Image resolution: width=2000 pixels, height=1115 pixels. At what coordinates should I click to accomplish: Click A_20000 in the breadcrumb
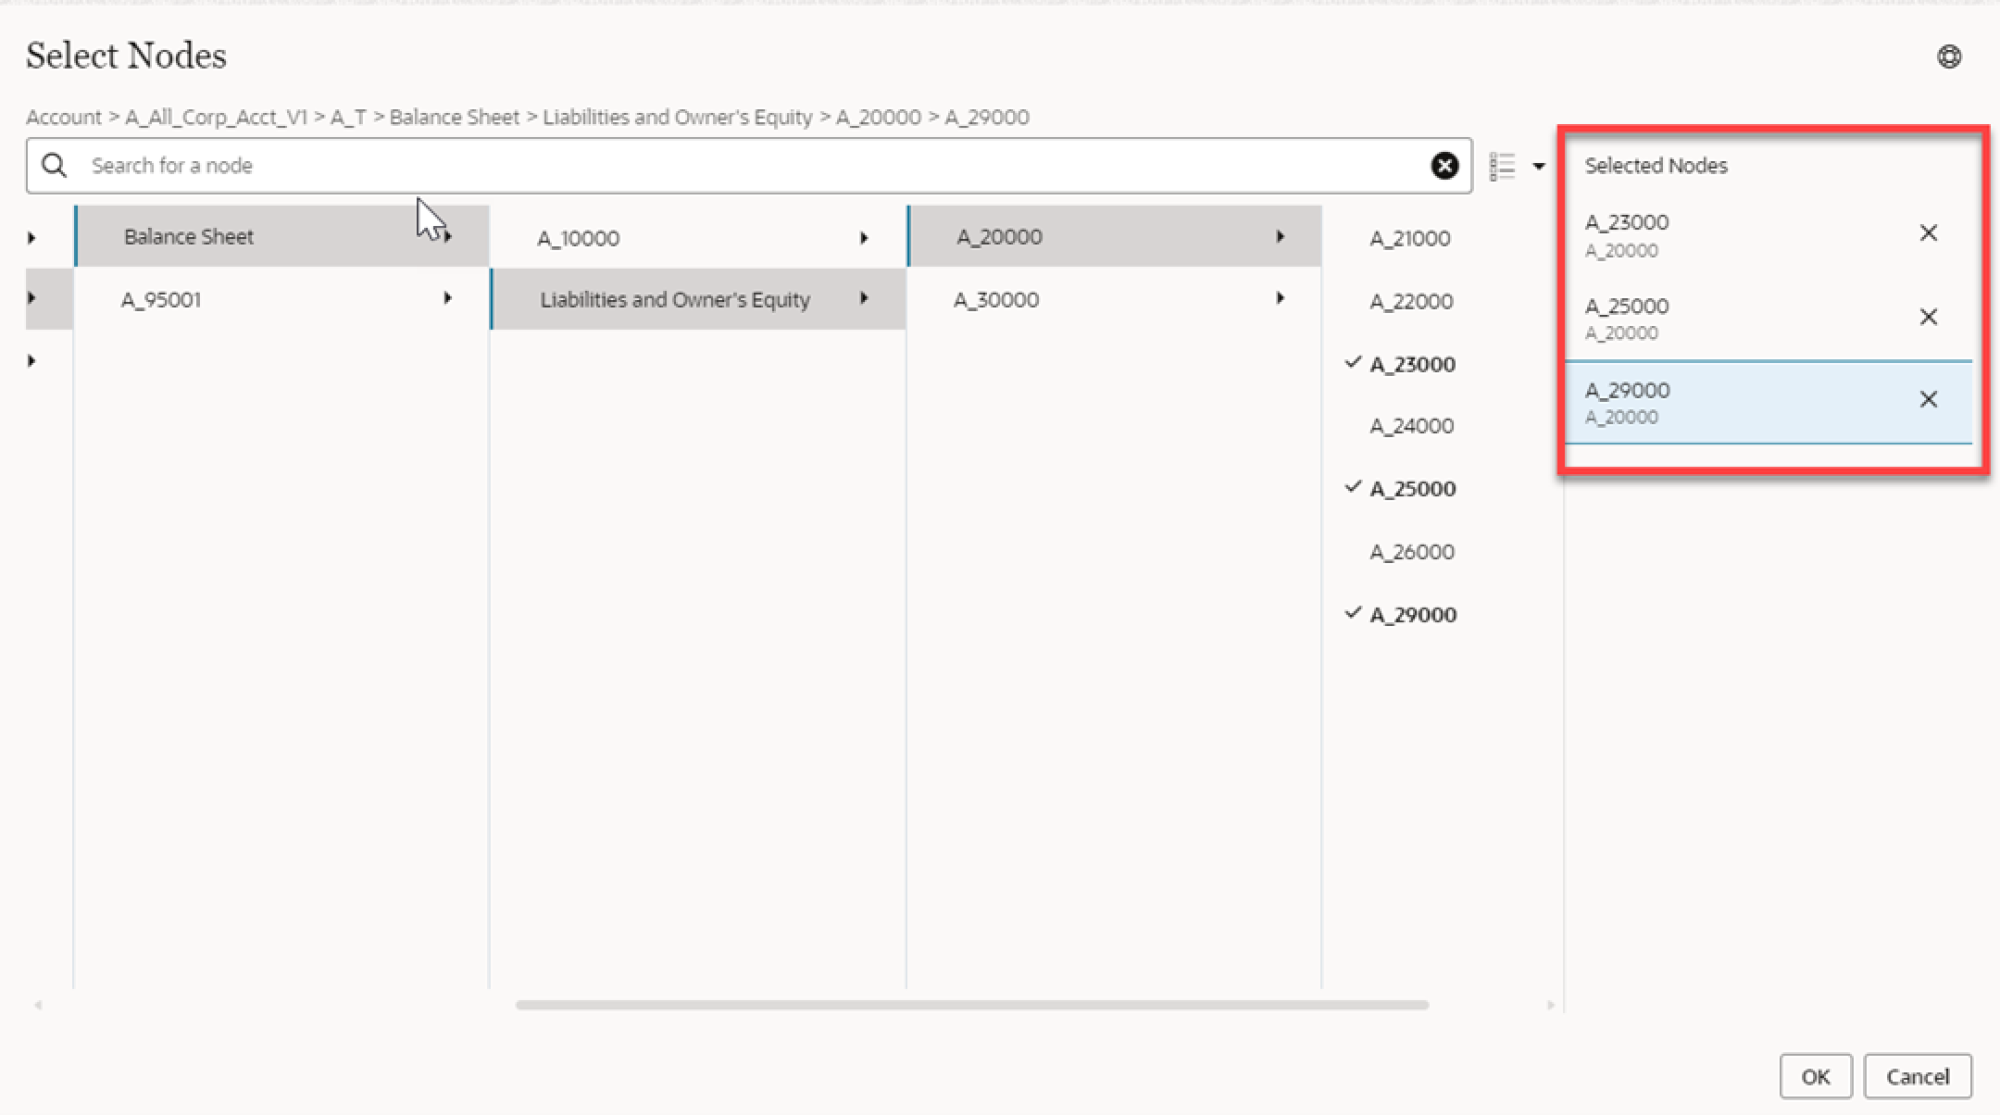pos(878,117)
